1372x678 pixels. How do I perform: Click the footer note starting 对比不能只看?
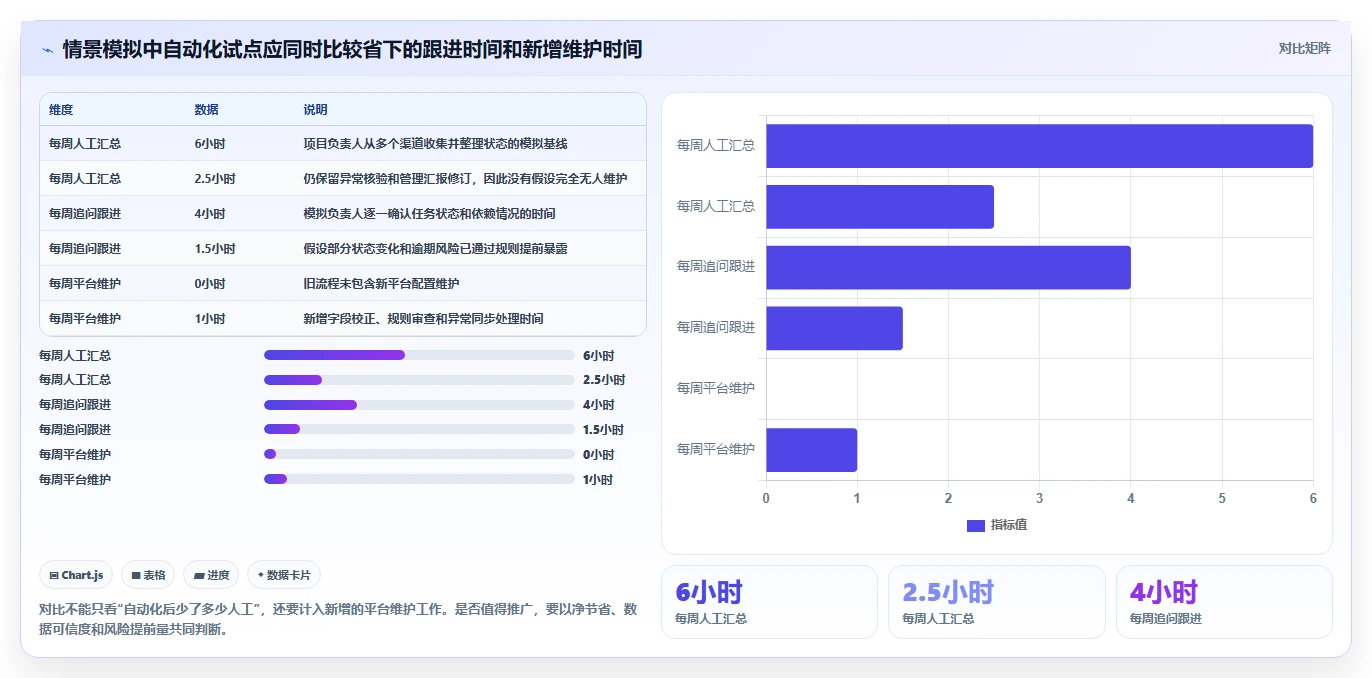point(338,619)
